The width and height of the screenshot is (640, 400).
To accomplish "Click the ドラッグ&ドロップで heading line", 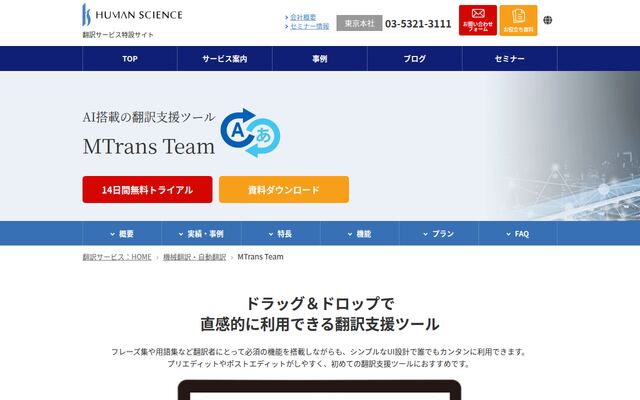I will (320, 304).
